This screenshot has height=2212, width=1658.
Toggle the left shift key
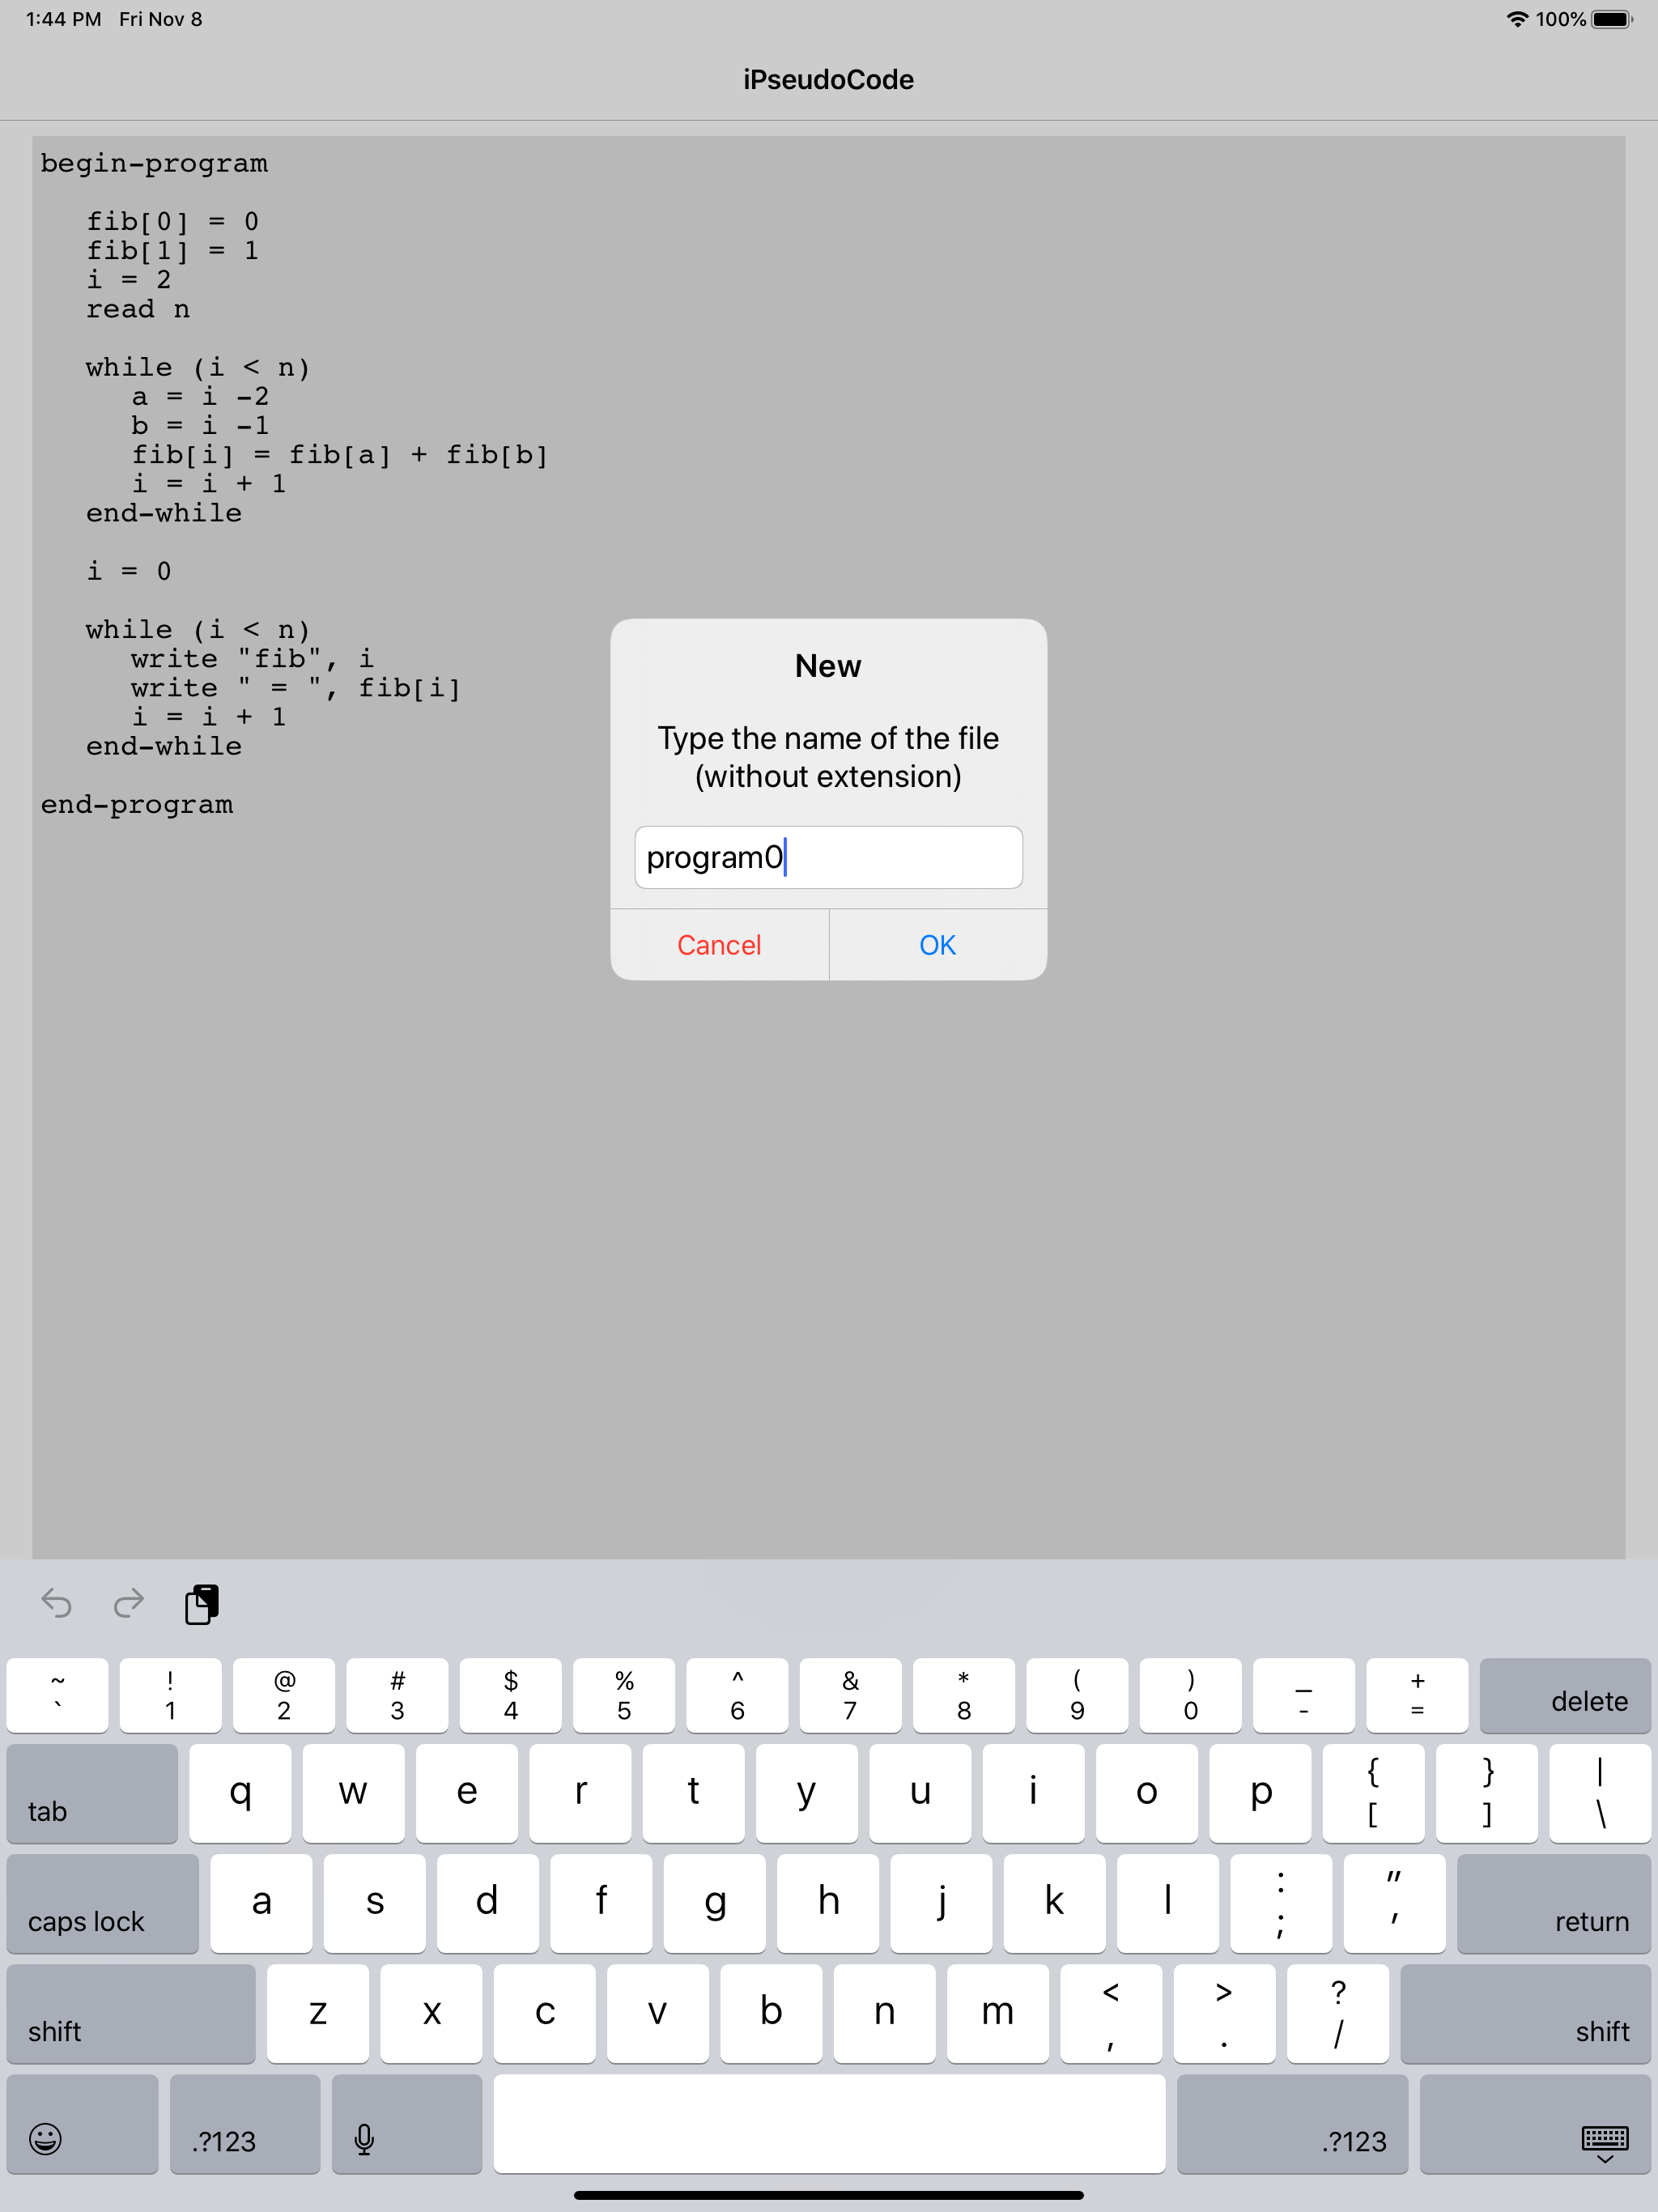pyautogui.click(x=131, y=2014)
